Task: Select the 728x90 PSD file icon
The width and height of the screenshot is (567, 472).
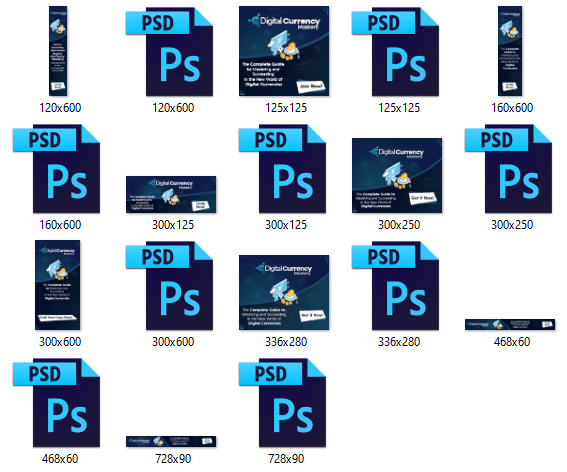Action: coord(282,403)
